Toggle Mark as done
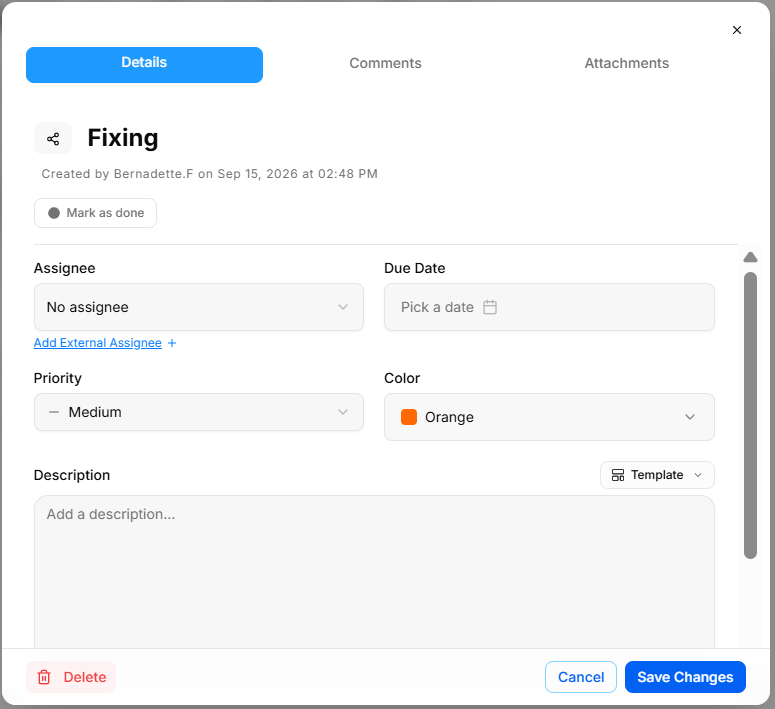This screenshot has height=709, width=775. tap(95, 213)
